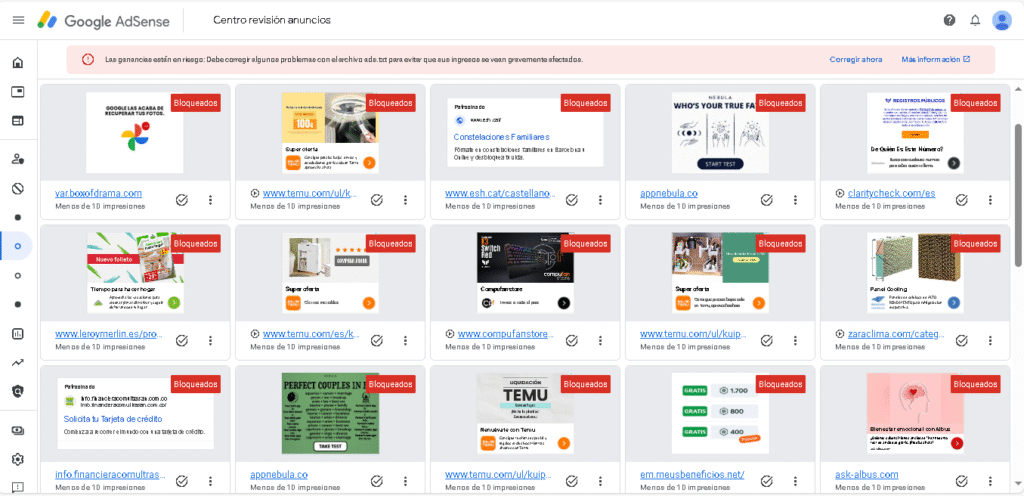The width and height of the screenshot is (1024, 496).
Task: Toggle reviewed checkmark on leroymerlin.es ad
Action: [x=182, y=340]
